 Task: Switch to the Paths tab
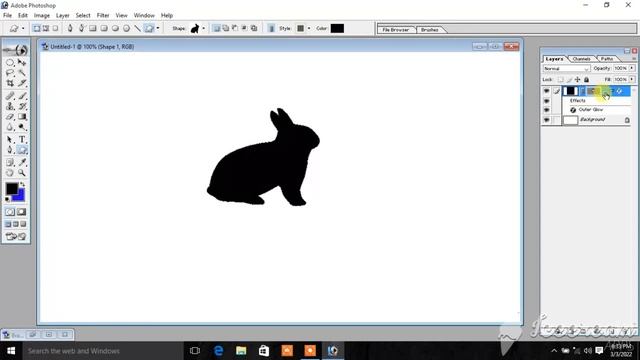click(x=607, y=59)
